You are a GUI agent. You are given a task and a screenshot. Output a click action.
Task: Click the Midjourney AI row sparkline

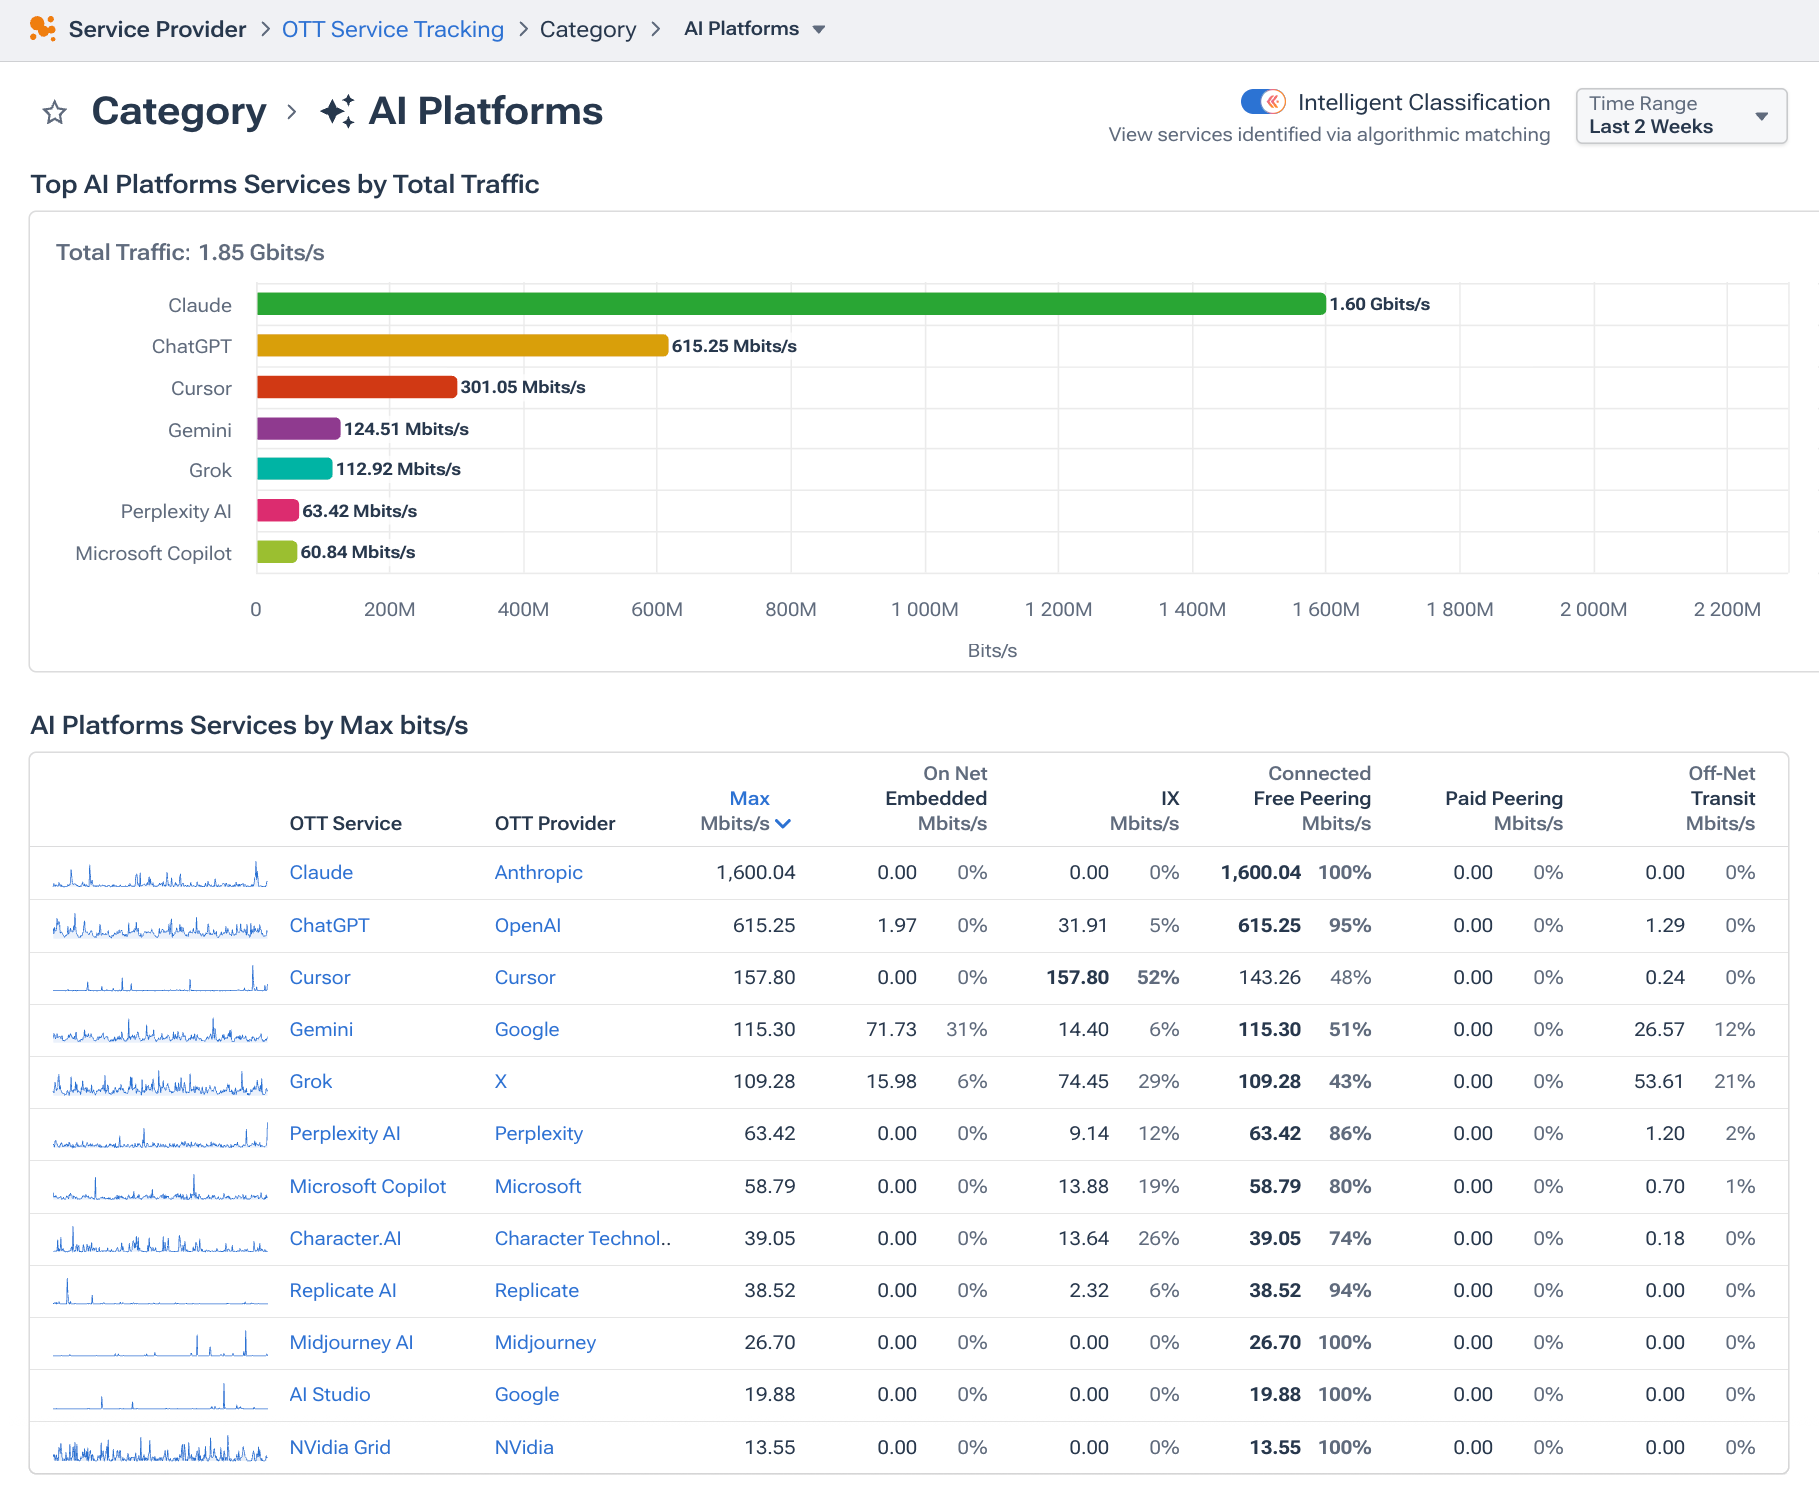coord(160,1343)
